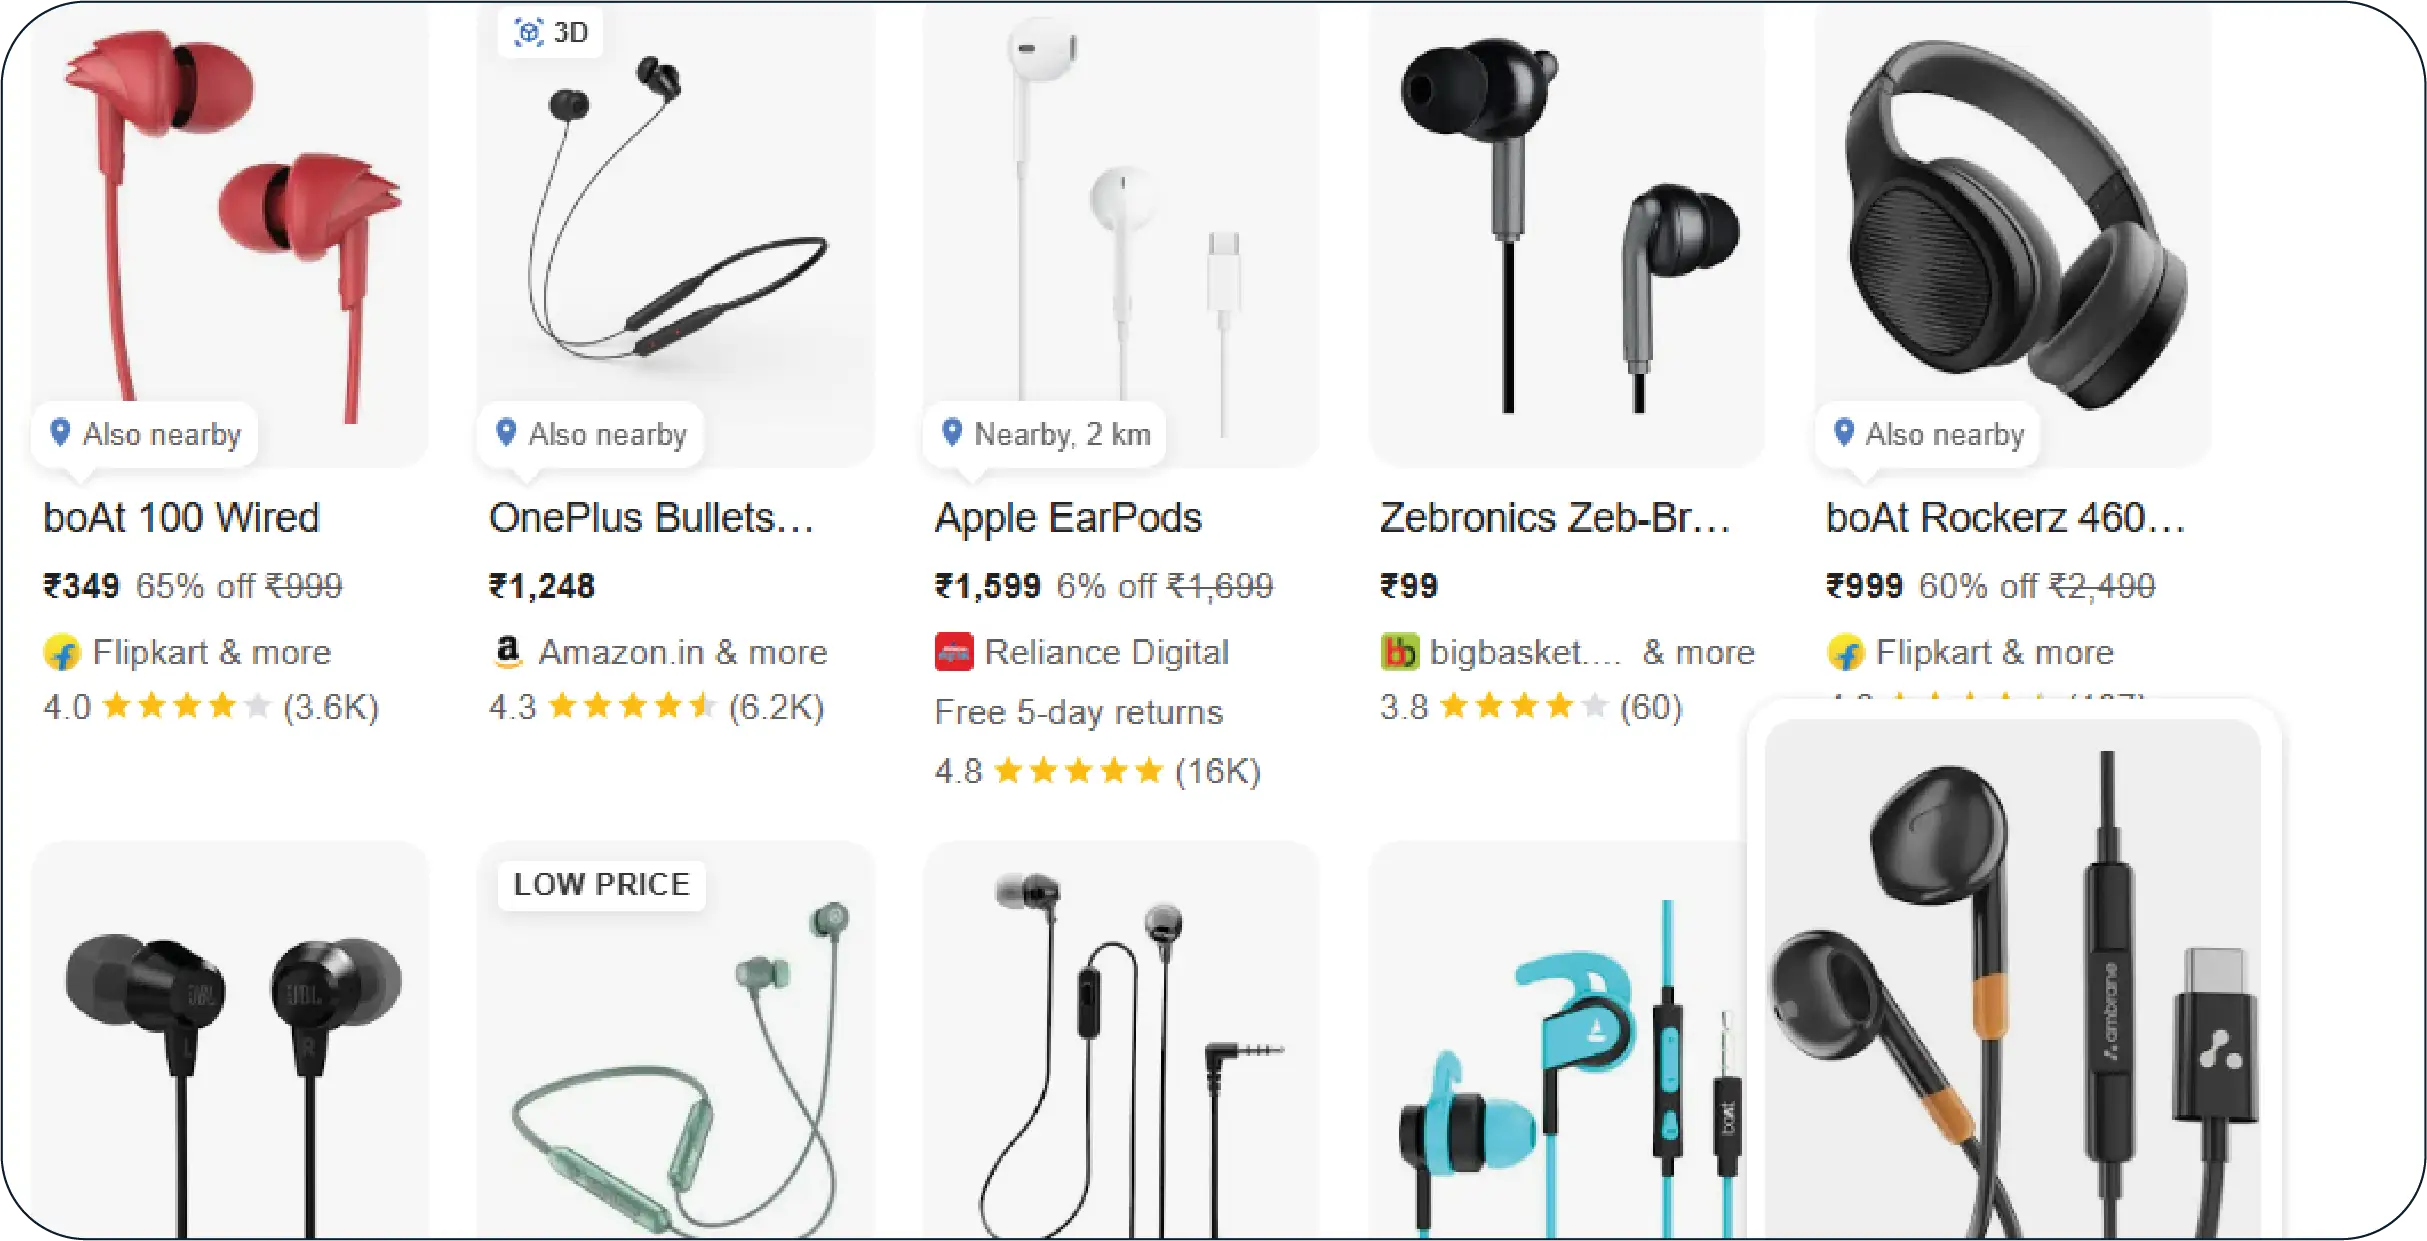This screenshot has height=1241, width=2427.
Task: Open the Apple EarPods product title
Action: click(1068, 519)
